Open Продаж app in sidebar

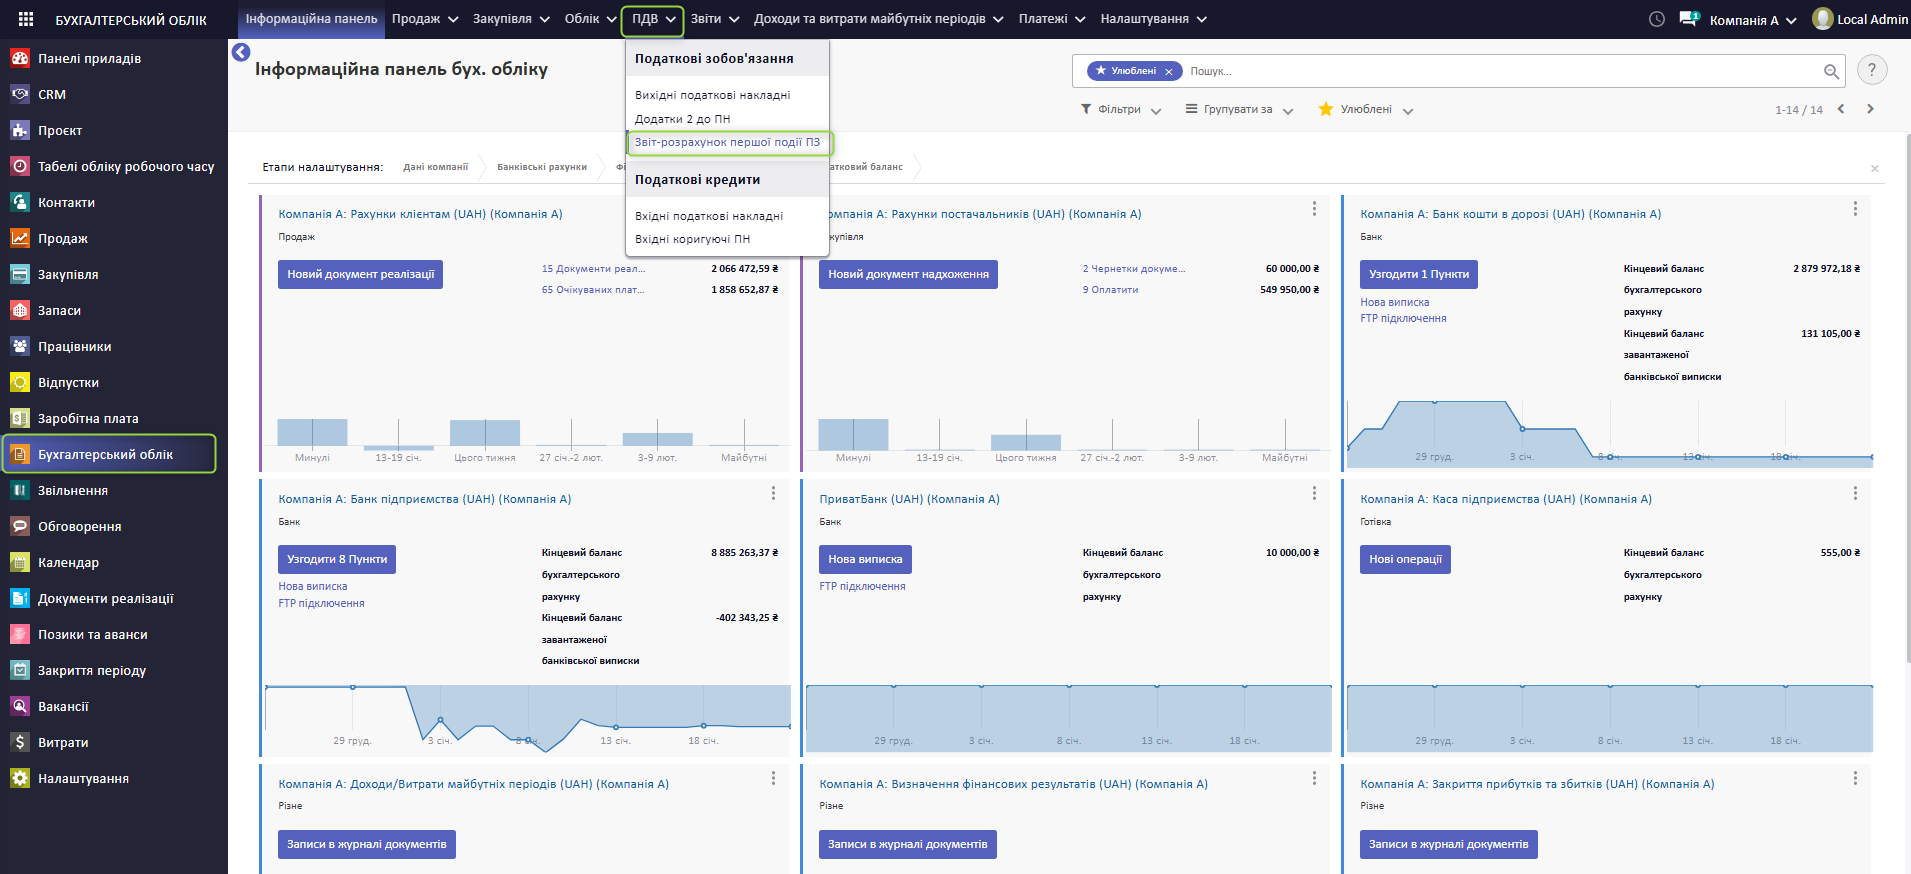63,238
